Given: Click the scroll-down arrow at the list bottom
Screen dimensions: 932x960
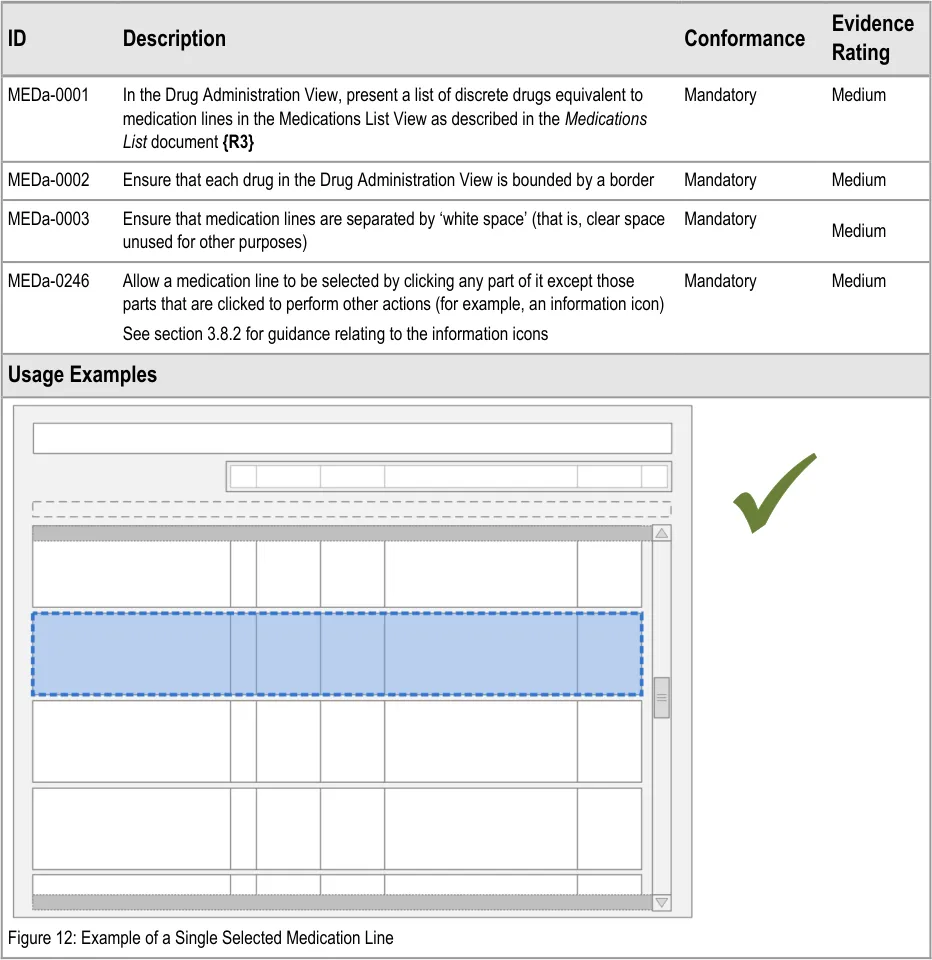Looking at the screenshot, I should click(x=661, y=902).
